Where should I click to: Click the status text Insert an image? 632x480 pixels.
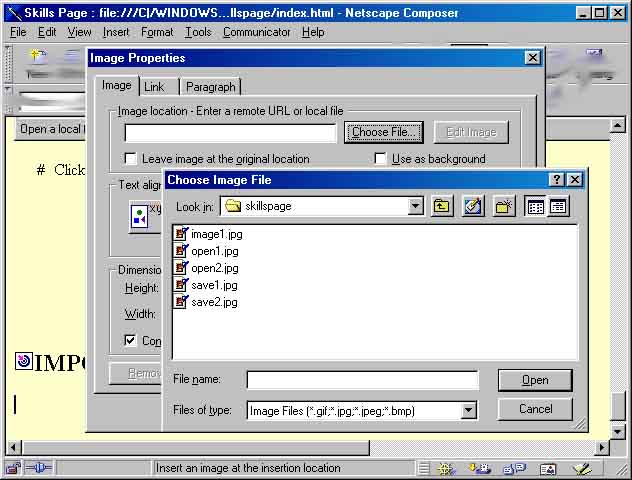[x=248, y=468]
